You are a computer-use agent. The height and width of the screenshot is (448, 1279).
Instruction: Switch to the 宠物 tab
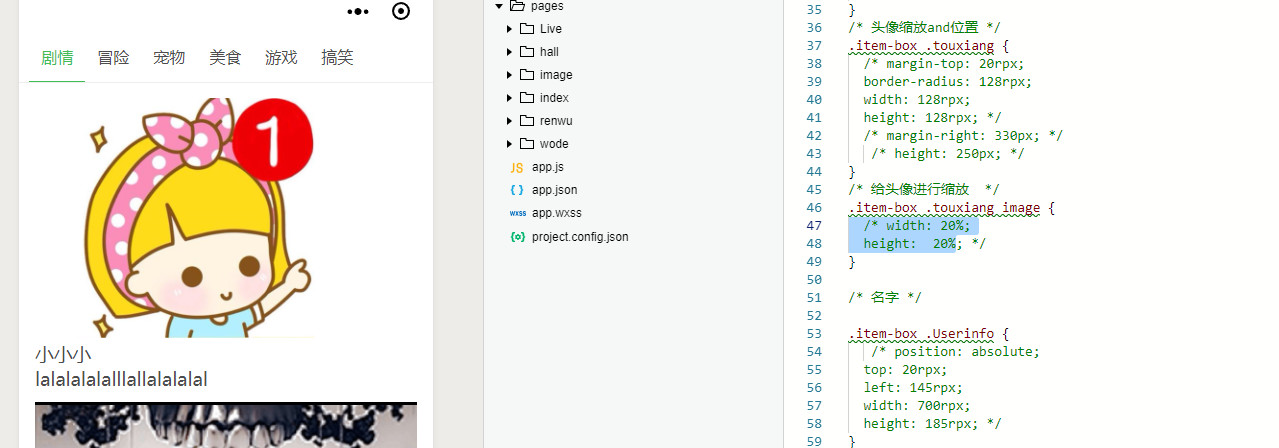coord(169,58)
